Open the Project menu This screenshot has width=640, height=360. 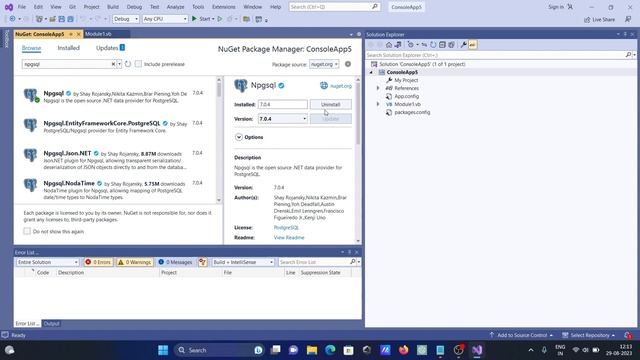pyautogui.click(x=91, y=7)
